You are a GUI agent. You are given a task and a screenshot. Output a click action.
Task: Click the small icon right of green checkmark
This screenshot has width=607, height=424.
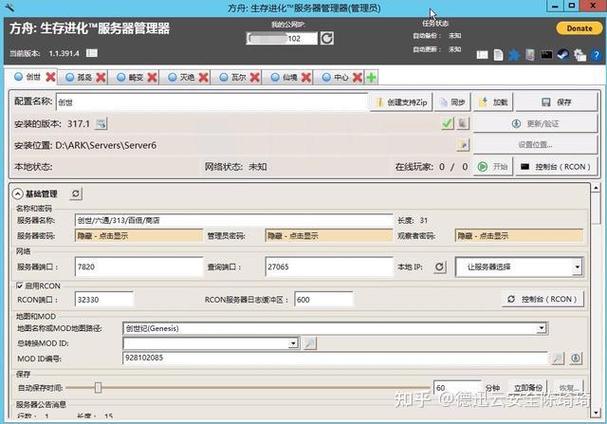(x=462, y=124)
